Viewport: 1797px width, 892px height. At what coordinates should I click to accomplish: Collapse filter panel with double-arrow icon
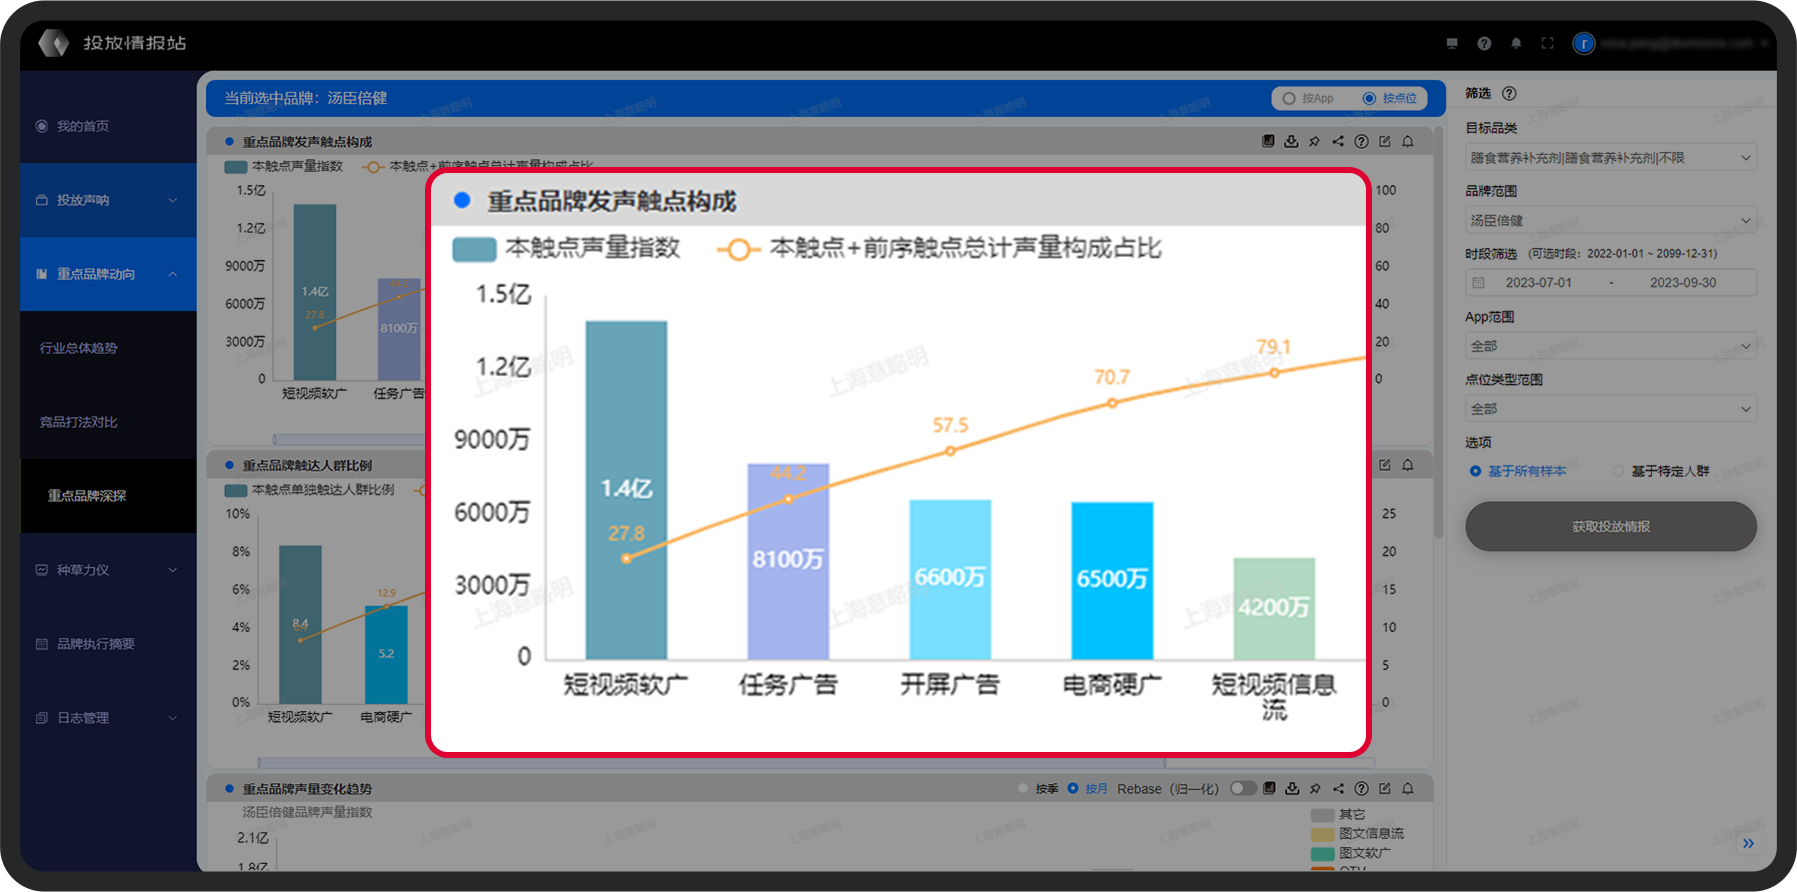tap(1748, 843)
